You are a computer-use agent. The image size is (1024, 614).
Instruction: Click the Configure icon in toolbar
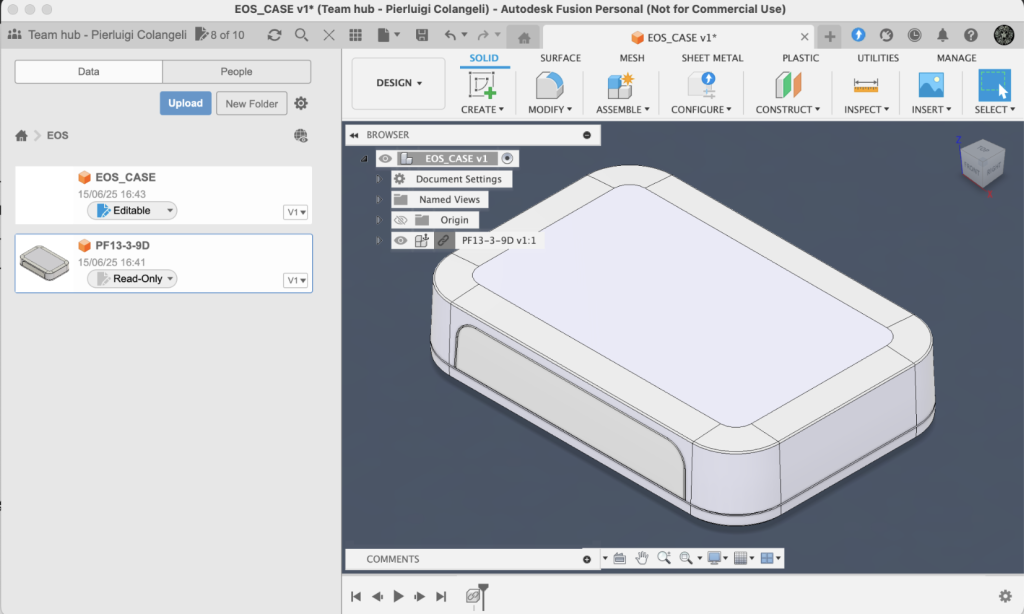(702, 85)
